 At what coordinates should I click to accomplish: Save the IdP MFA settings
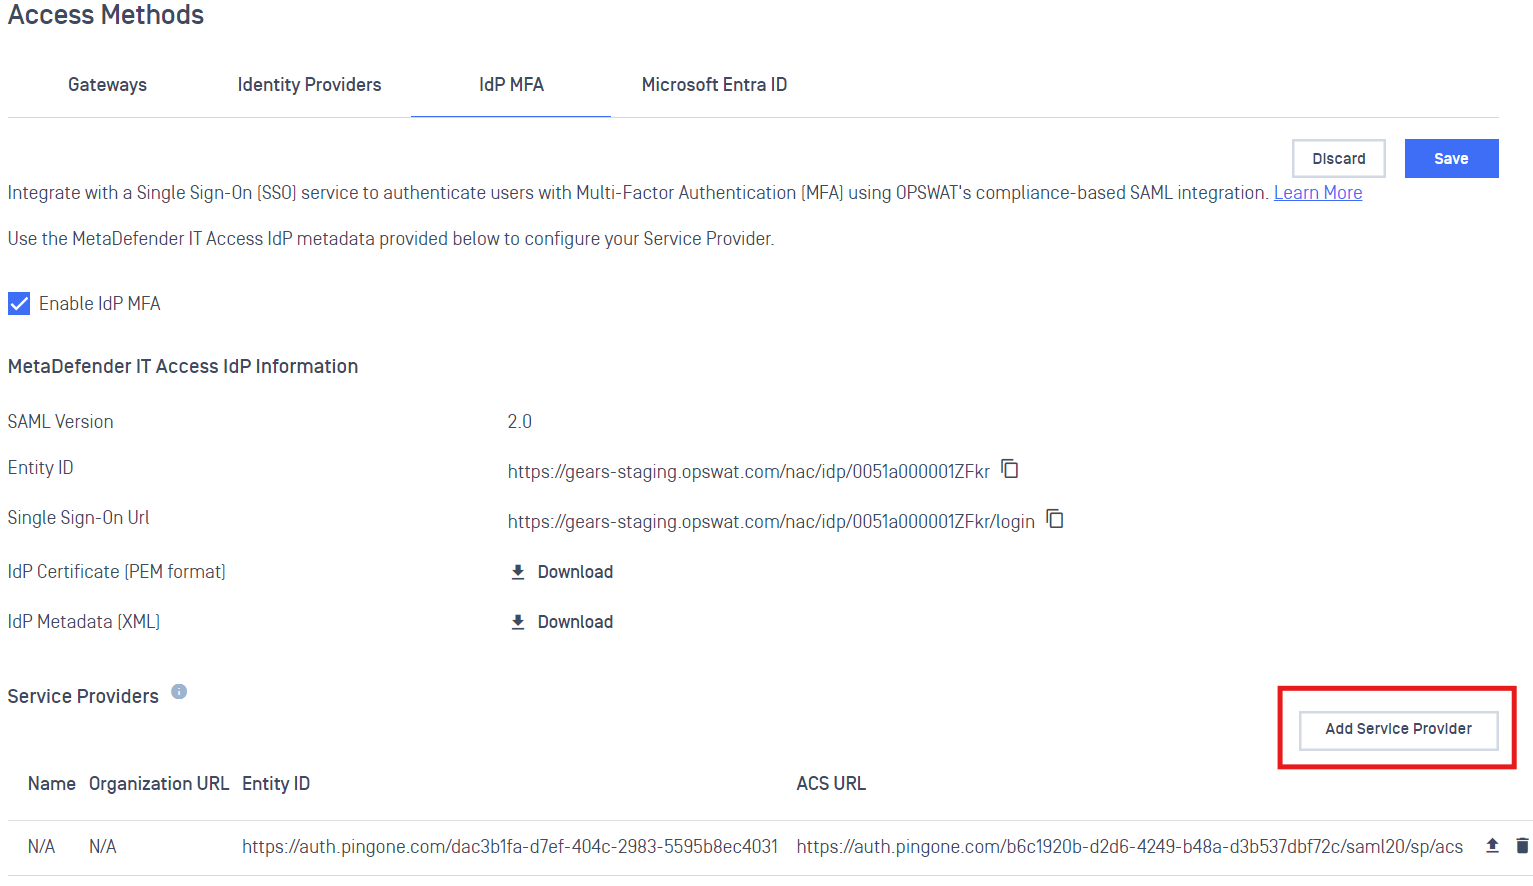click(x=1451, y=159)
